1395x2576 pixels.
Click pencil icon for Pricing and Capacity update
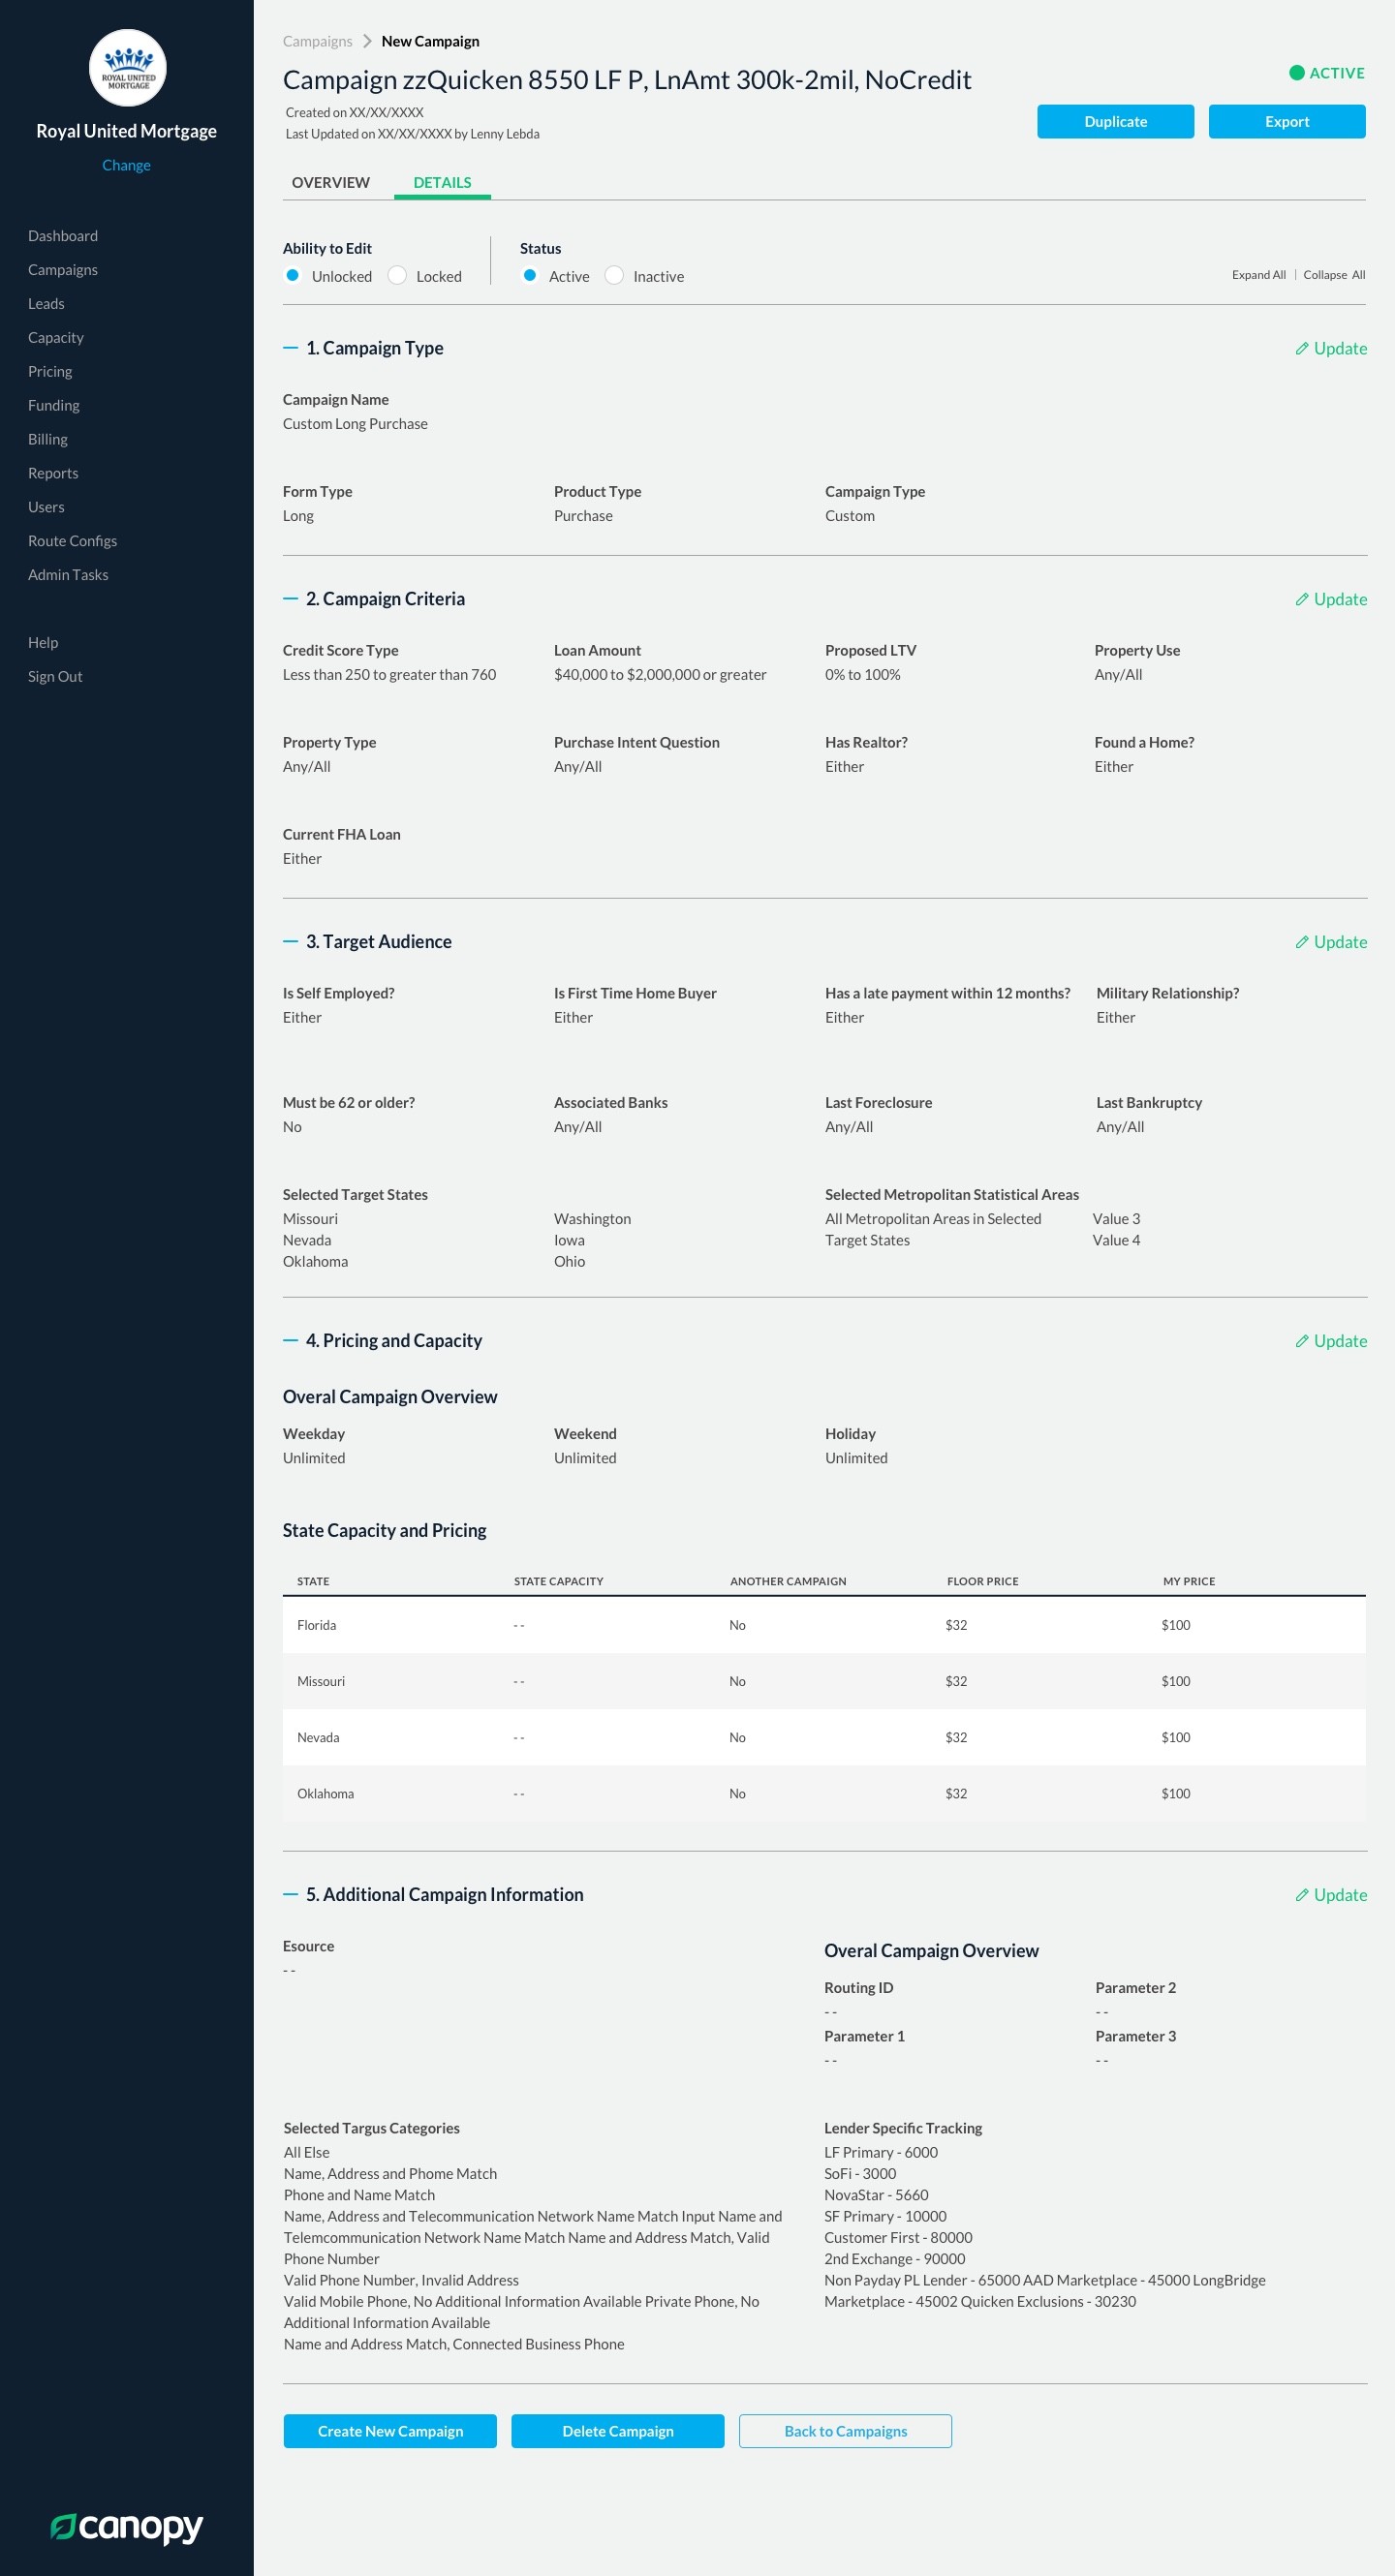(1301, 1342)
